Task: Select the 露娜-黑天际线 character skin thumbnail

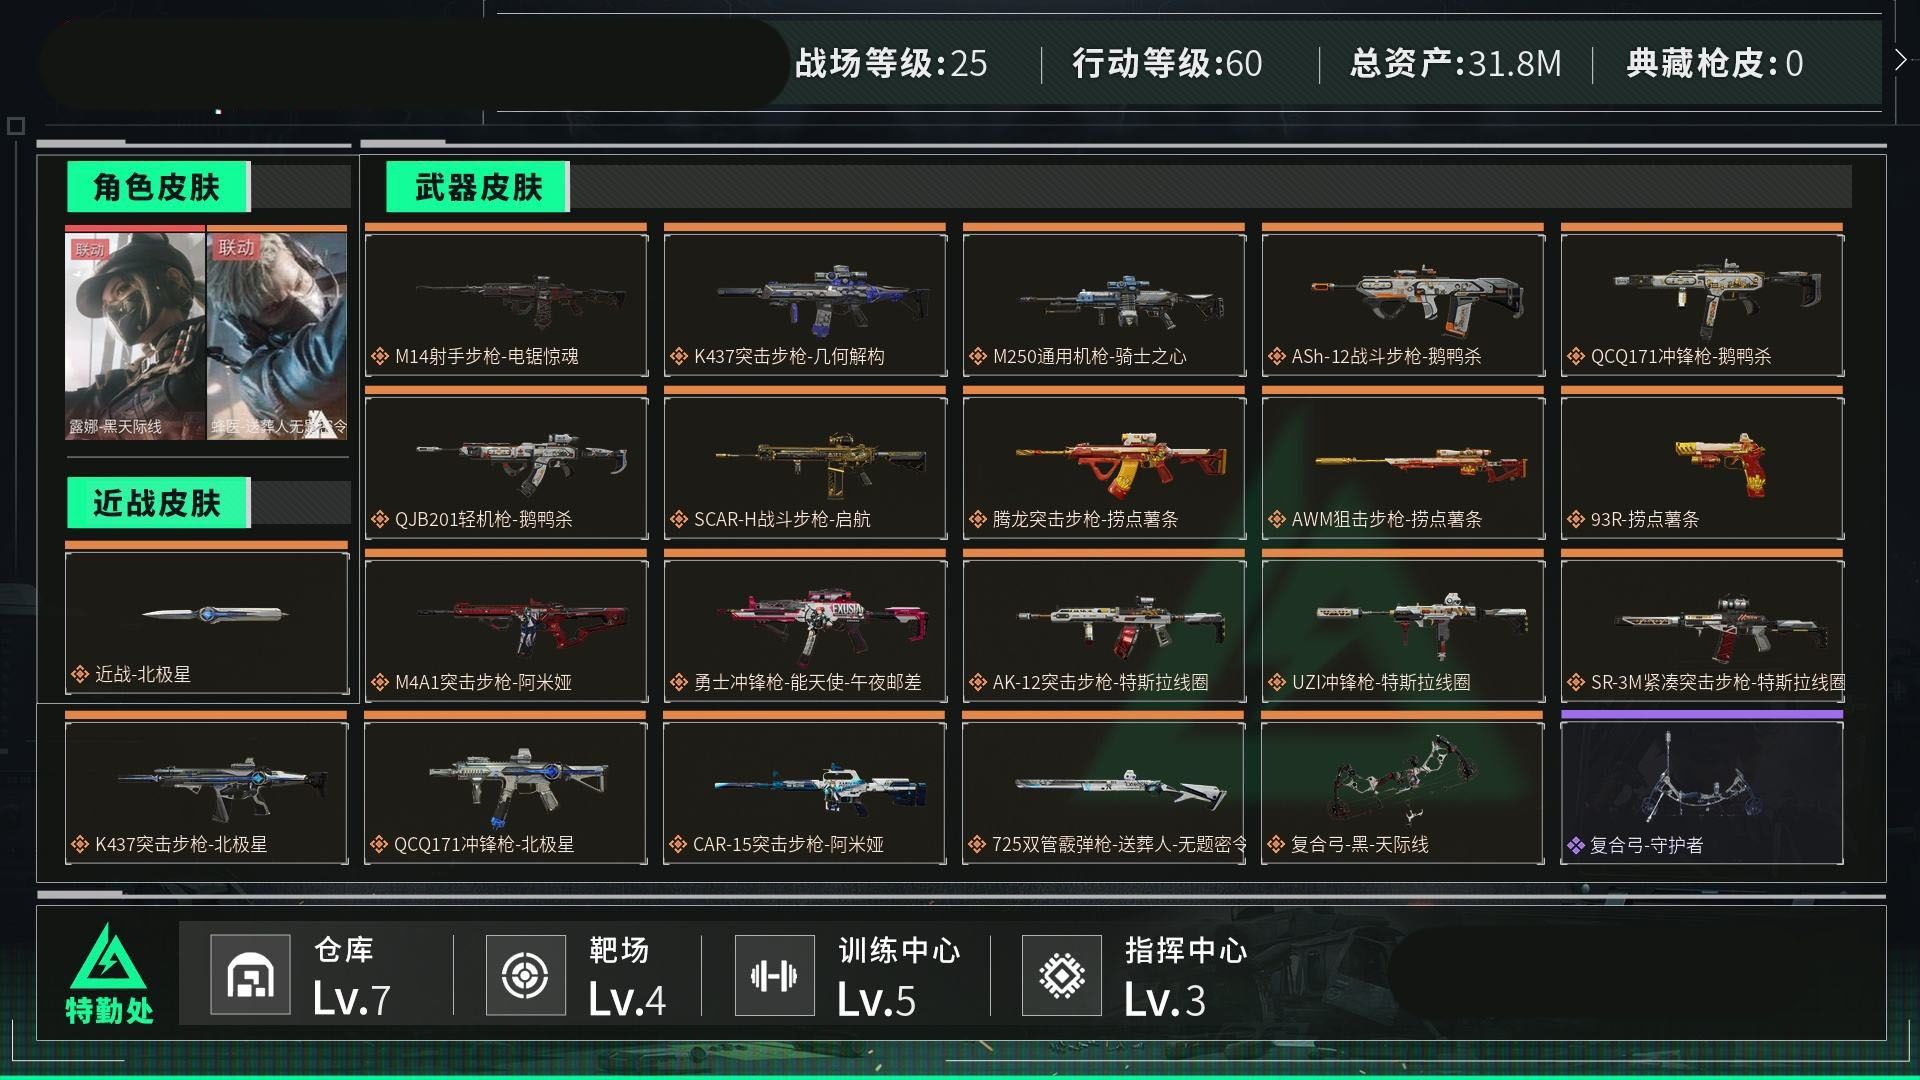Action: [x=135, y=337]
